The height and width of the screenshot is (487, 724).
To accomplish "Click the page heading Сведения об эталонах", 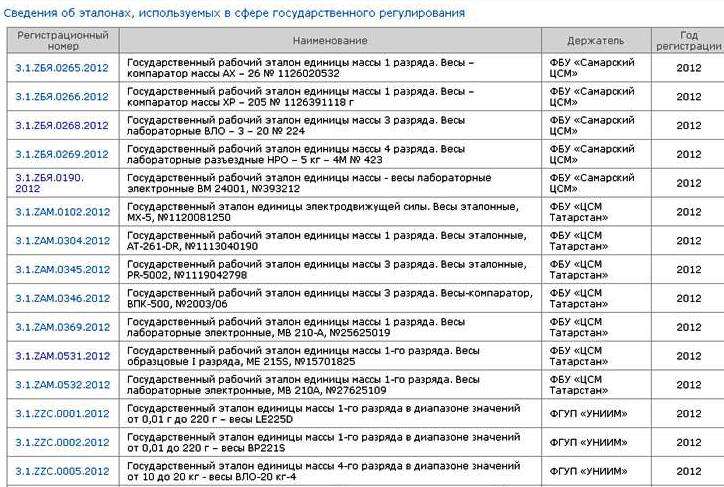I will [x=235, y=13].
